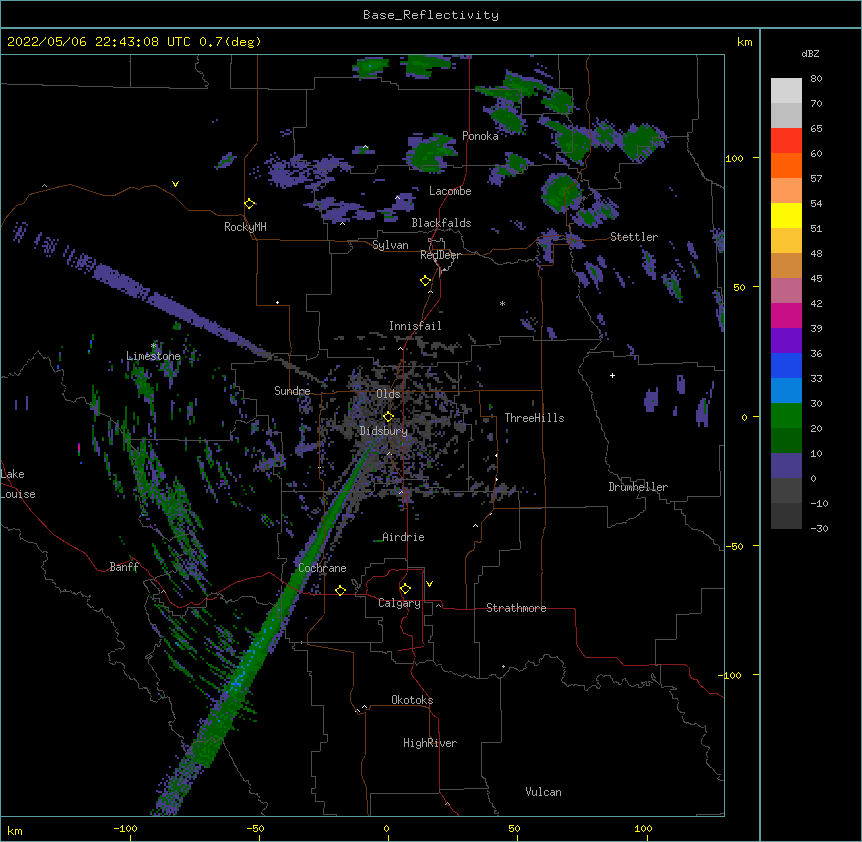Select the 10 dBZ slate-purple color swatch

786,466
